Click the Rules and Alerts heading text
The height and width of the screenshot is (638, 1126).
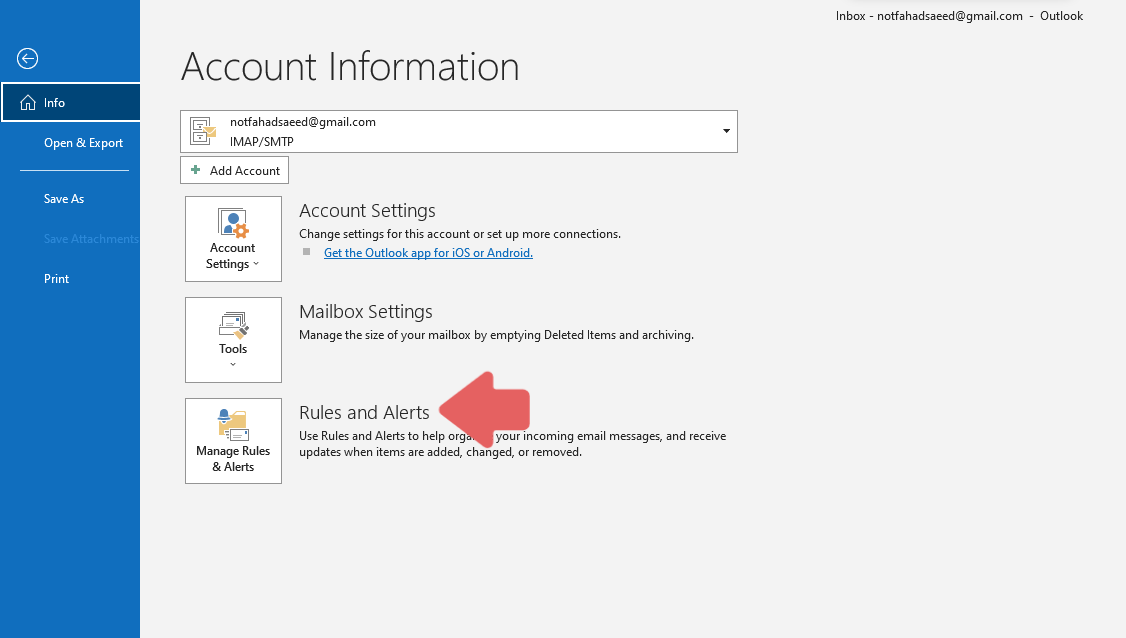coord(364,412)
